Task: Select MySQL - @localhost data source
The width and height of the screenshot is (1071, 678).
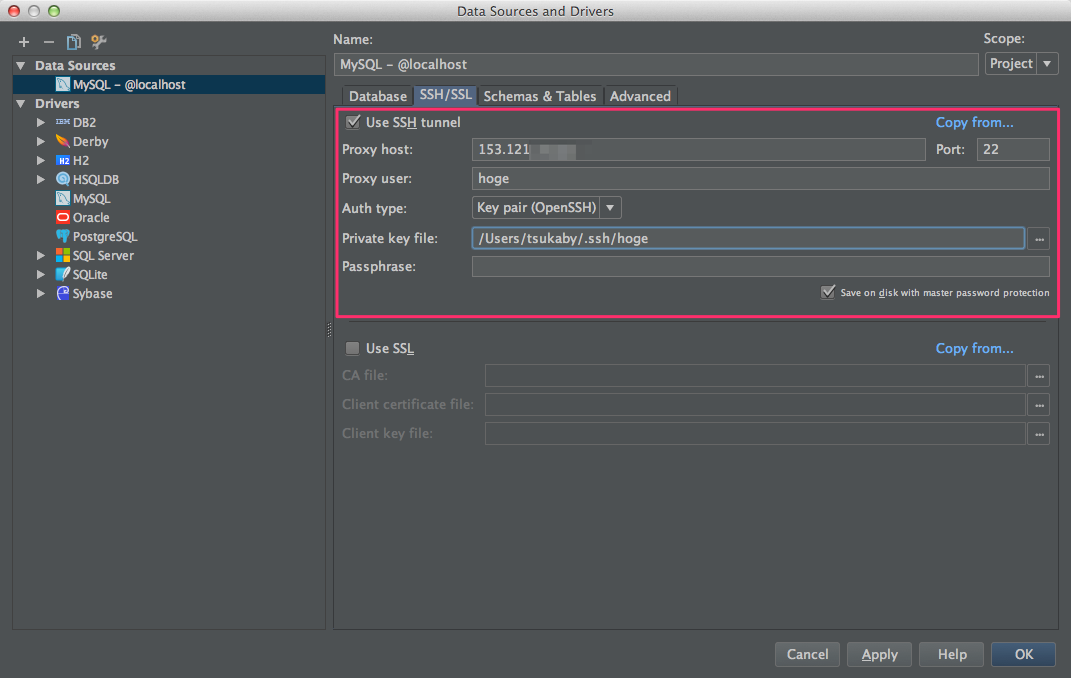Action: tap(128, 85)
